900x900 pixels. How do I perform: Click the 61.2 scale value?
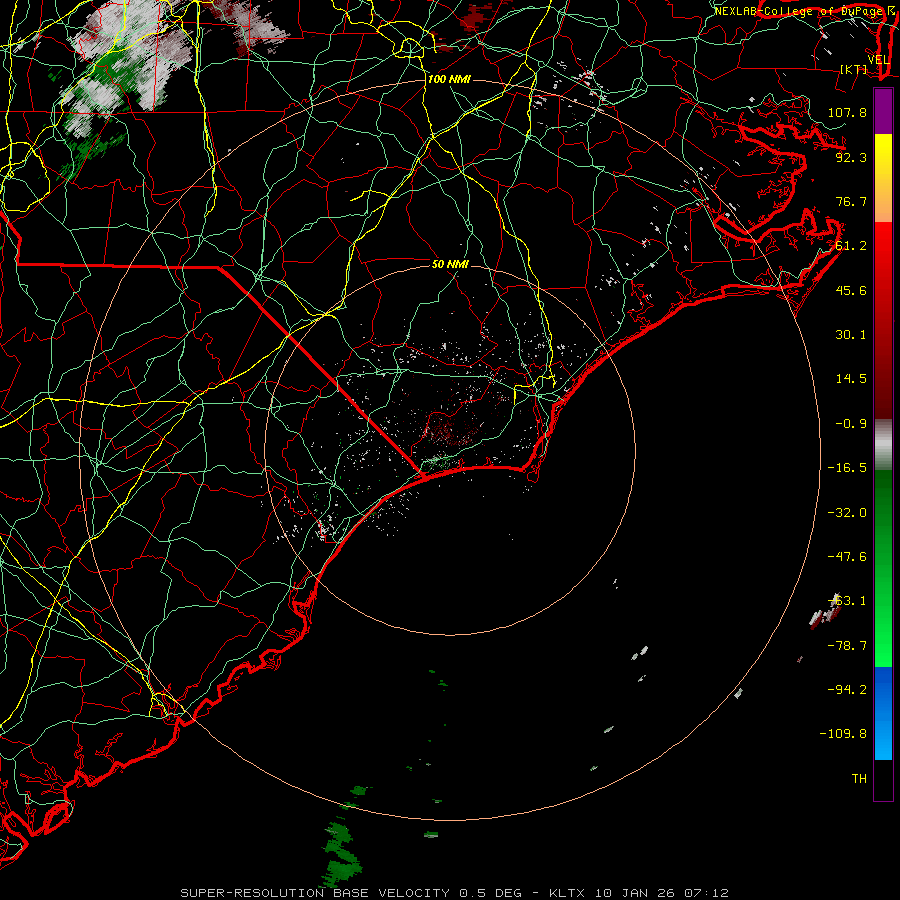pyautogui.click(x=851, y=246)
